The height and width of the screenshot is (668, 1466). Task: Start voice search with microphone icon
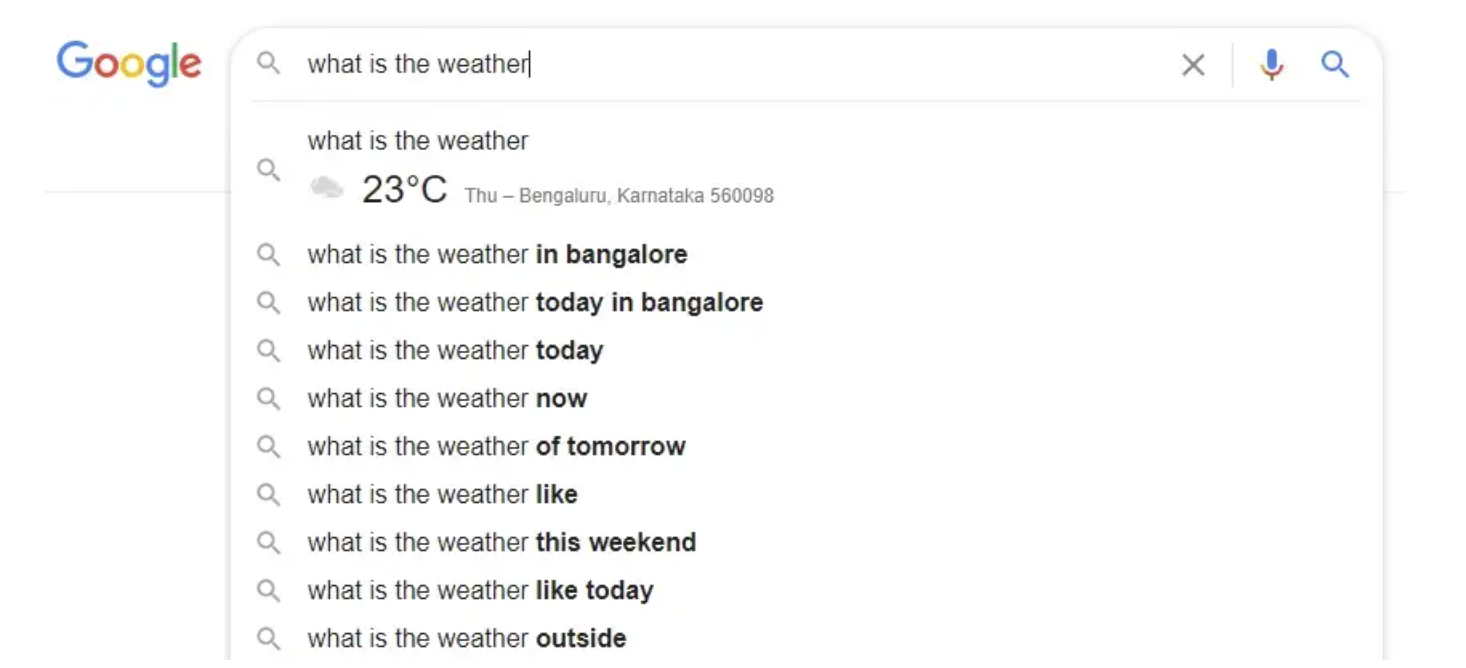(1271, 65)
